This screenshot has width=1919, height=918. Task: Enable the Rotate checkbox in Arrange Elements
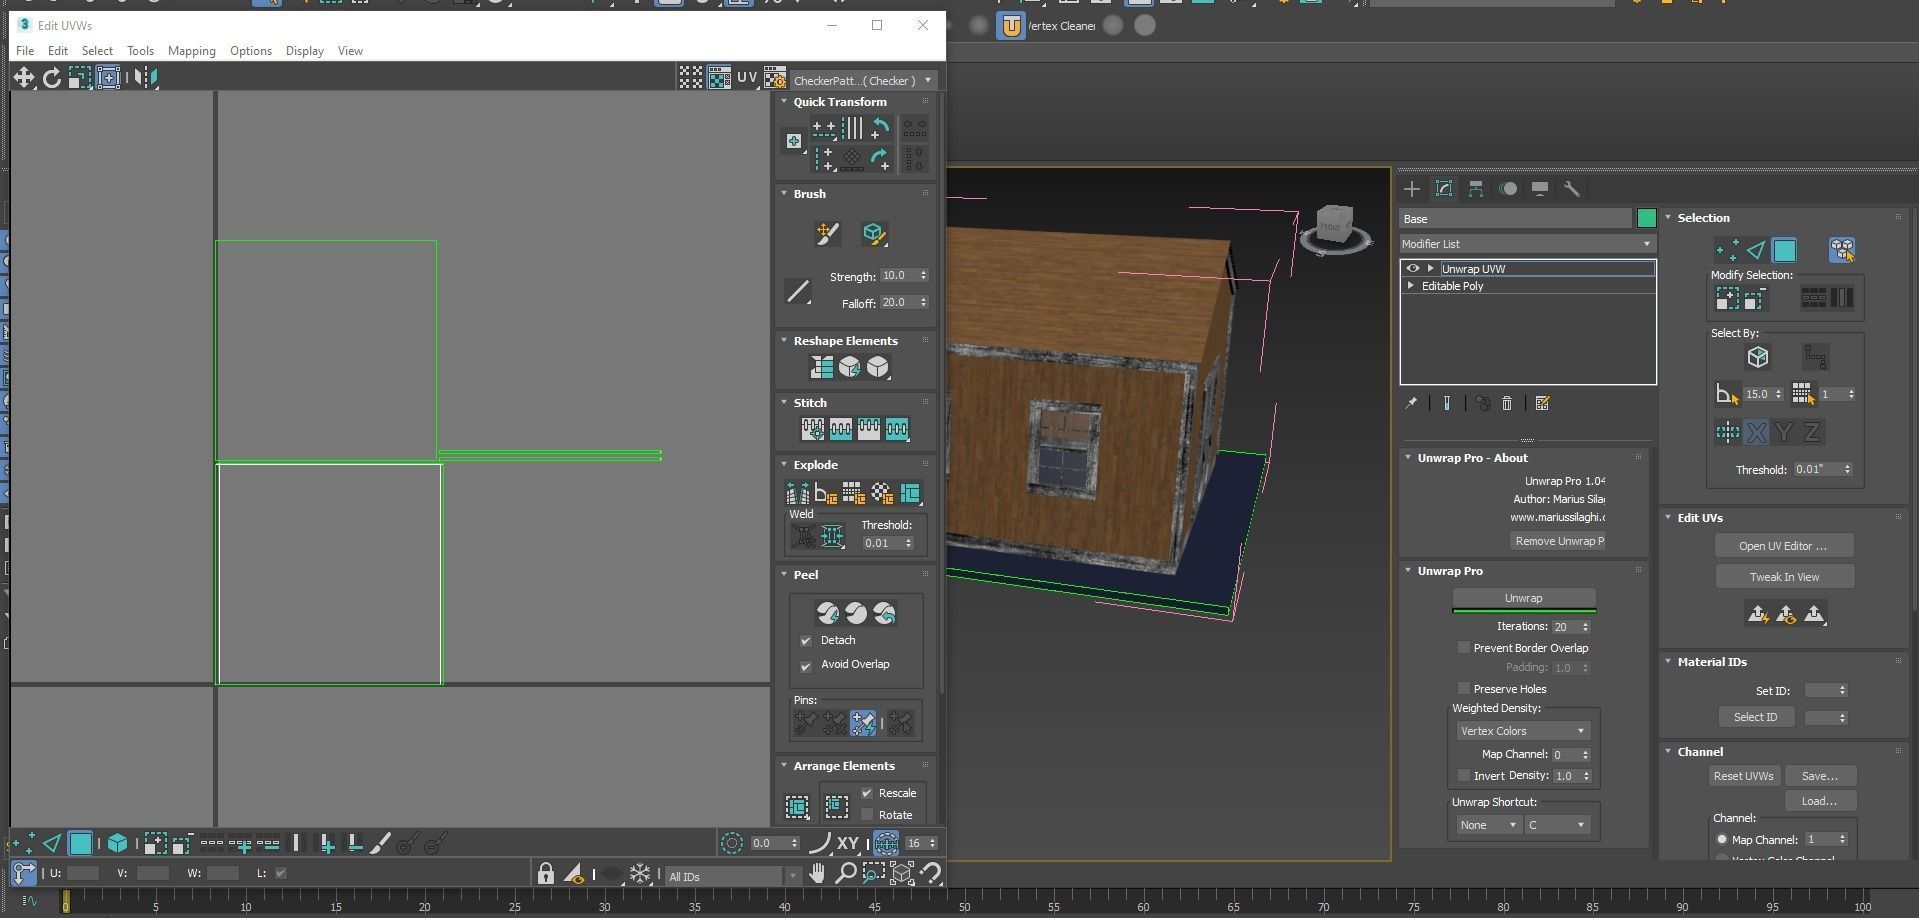pyautogui.click(x=867, y=815)
